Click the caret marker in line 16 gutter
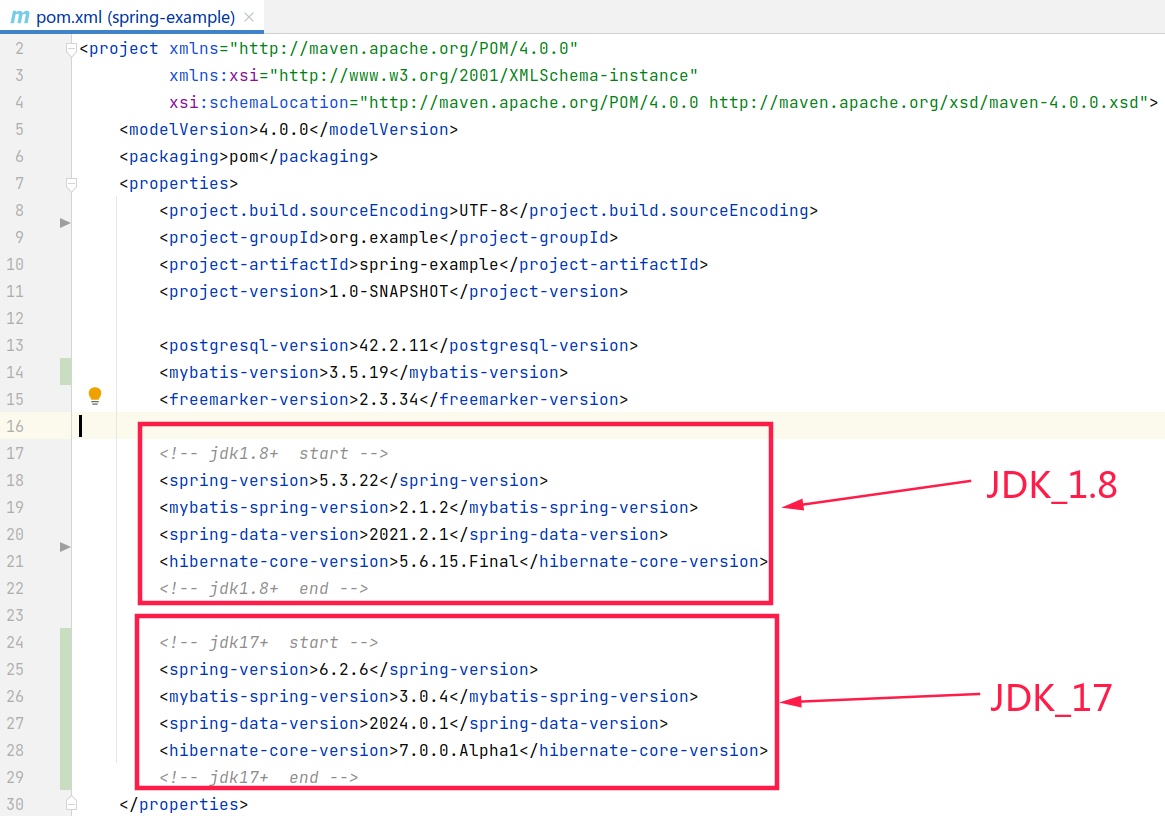Viewport: 1165px width, 816px height. [81, 425]
